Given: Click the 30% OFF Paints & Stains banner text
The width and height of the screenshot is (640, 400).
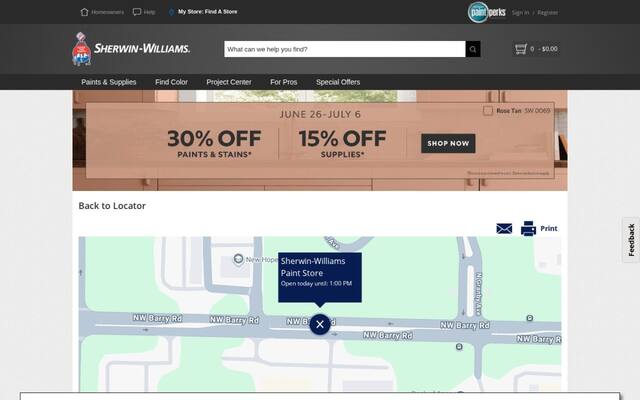Looking at the screenshot, I should [214, 144].
